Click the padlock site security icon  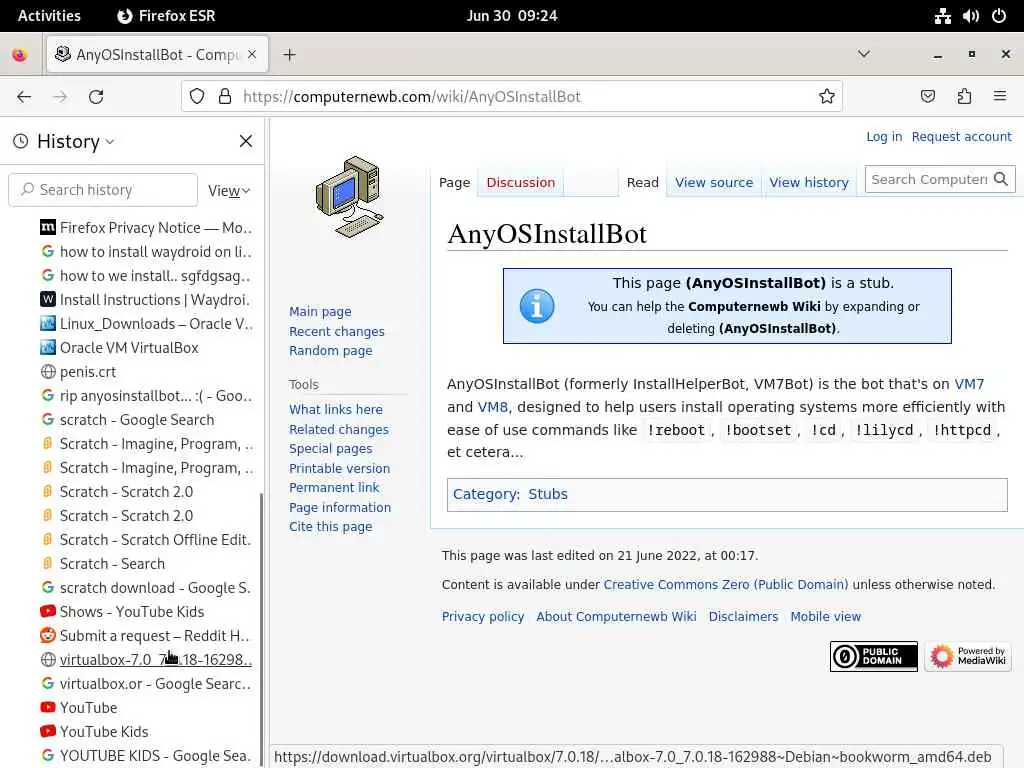[x=225, y=97]
